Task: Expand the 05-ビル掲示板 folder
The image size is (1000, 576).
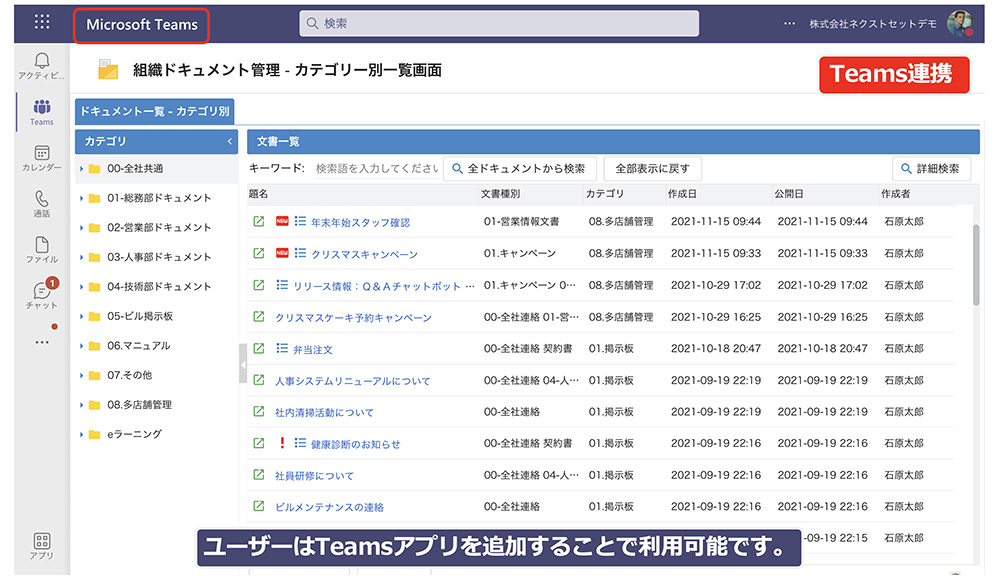Action: click(82, 316)
